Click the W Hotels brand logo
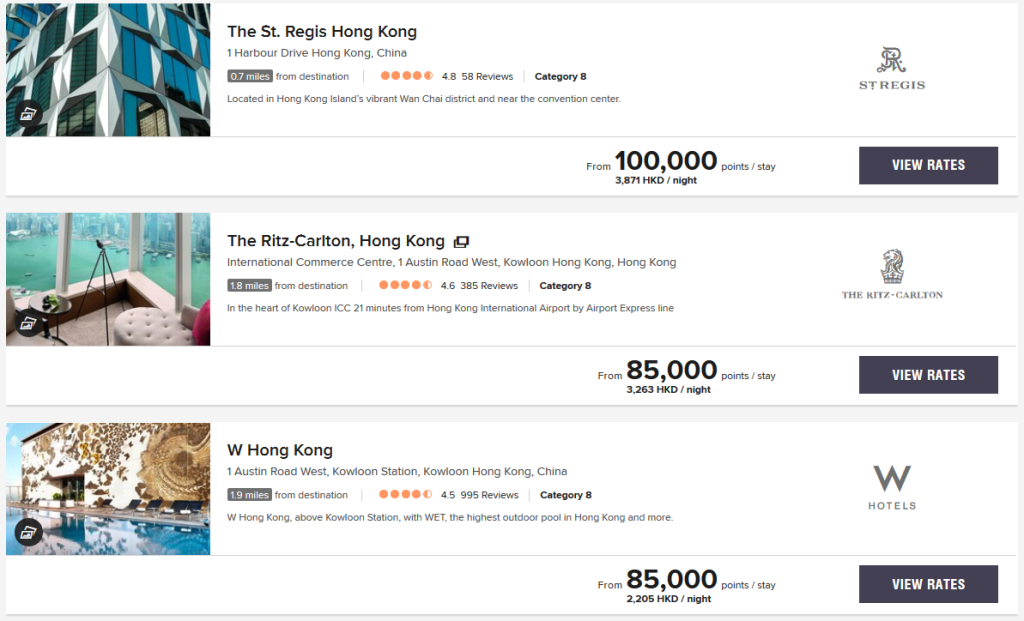This screenshot has width=1024, height=621. click(x=892, y=487)
